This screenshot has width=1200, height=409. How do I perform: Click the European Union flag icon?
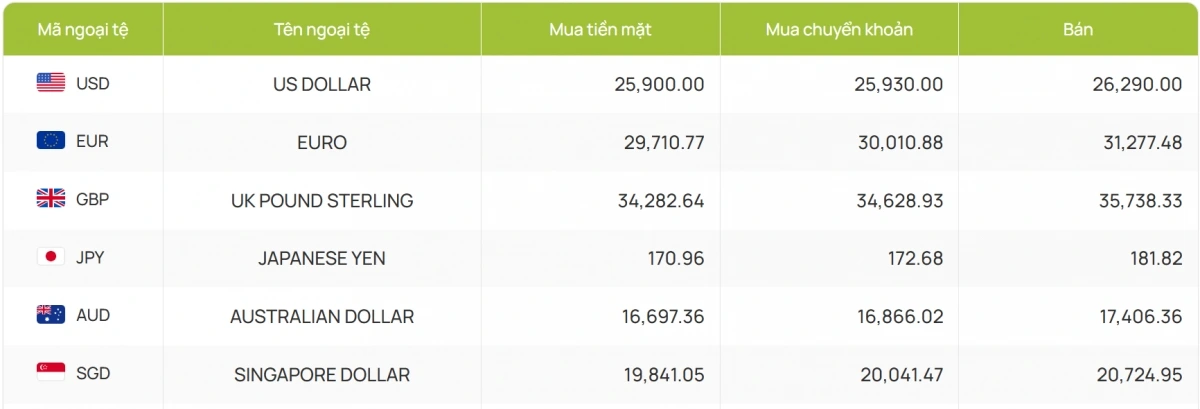pyautogui.click(x=51, y=141)
